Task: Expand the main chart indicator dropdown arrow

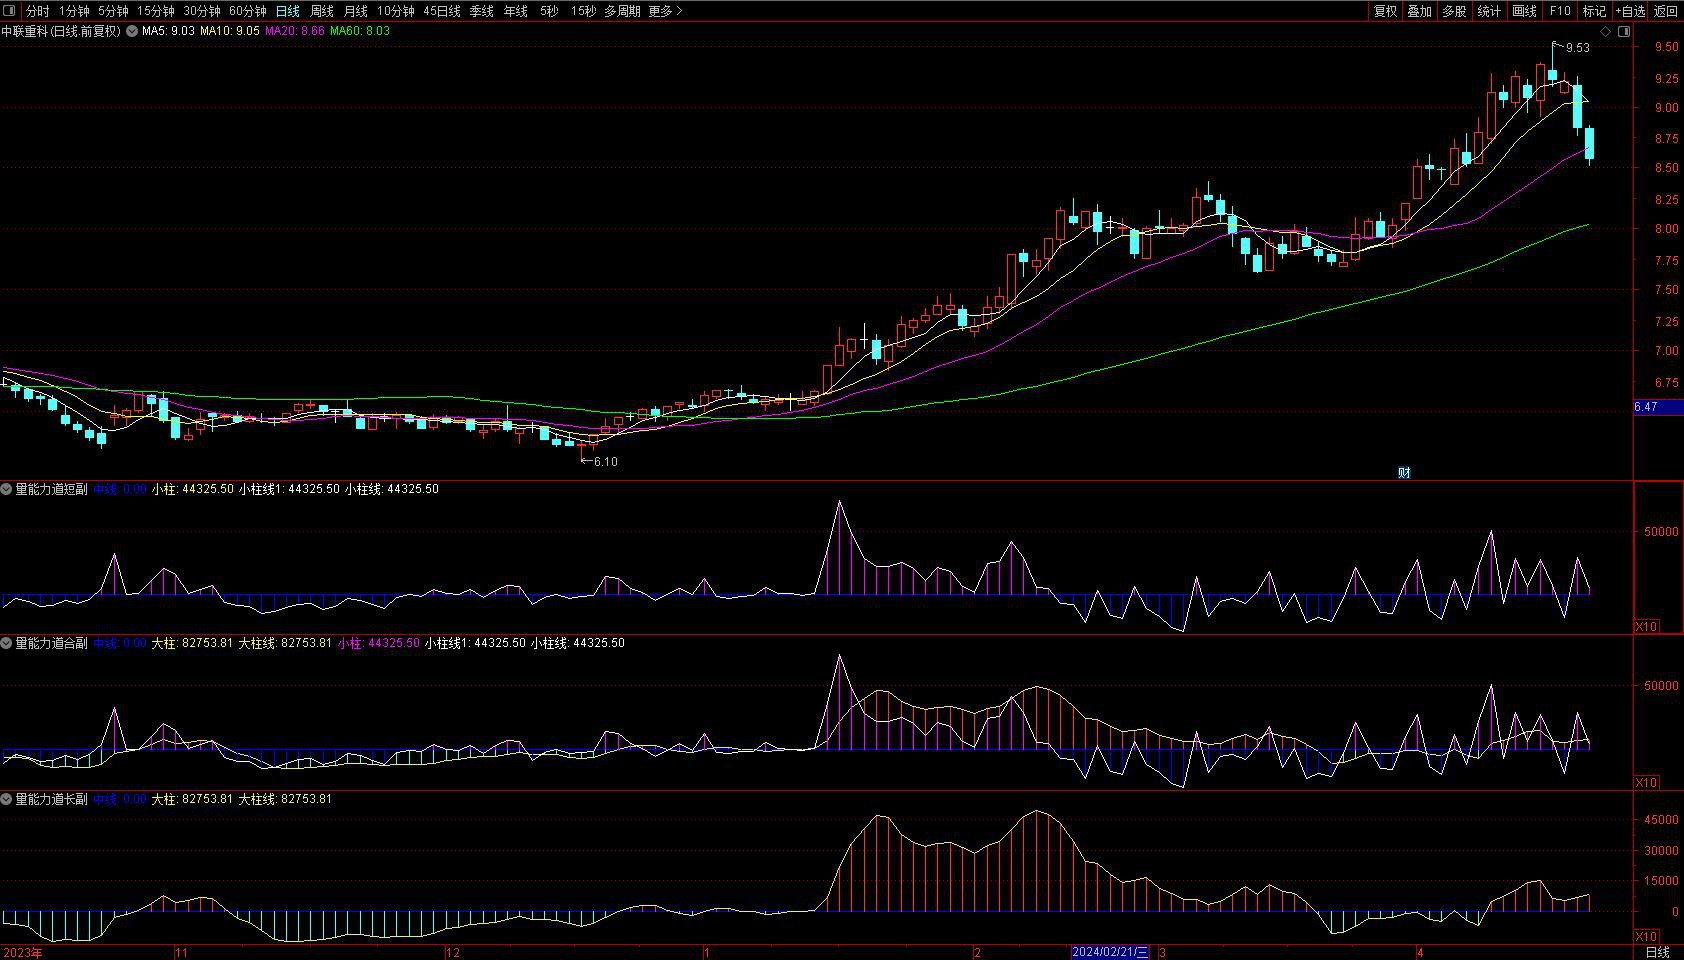Action: (132, 31)
